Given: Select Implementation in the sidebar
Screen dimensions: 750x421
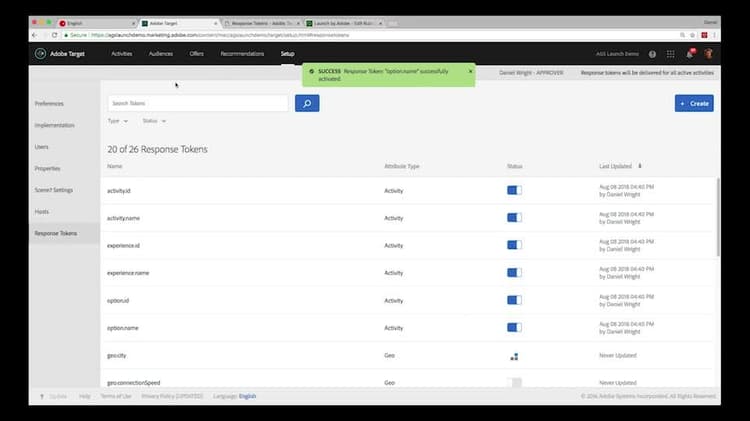Looking at the screenshot, I should (x=55, y=125).
